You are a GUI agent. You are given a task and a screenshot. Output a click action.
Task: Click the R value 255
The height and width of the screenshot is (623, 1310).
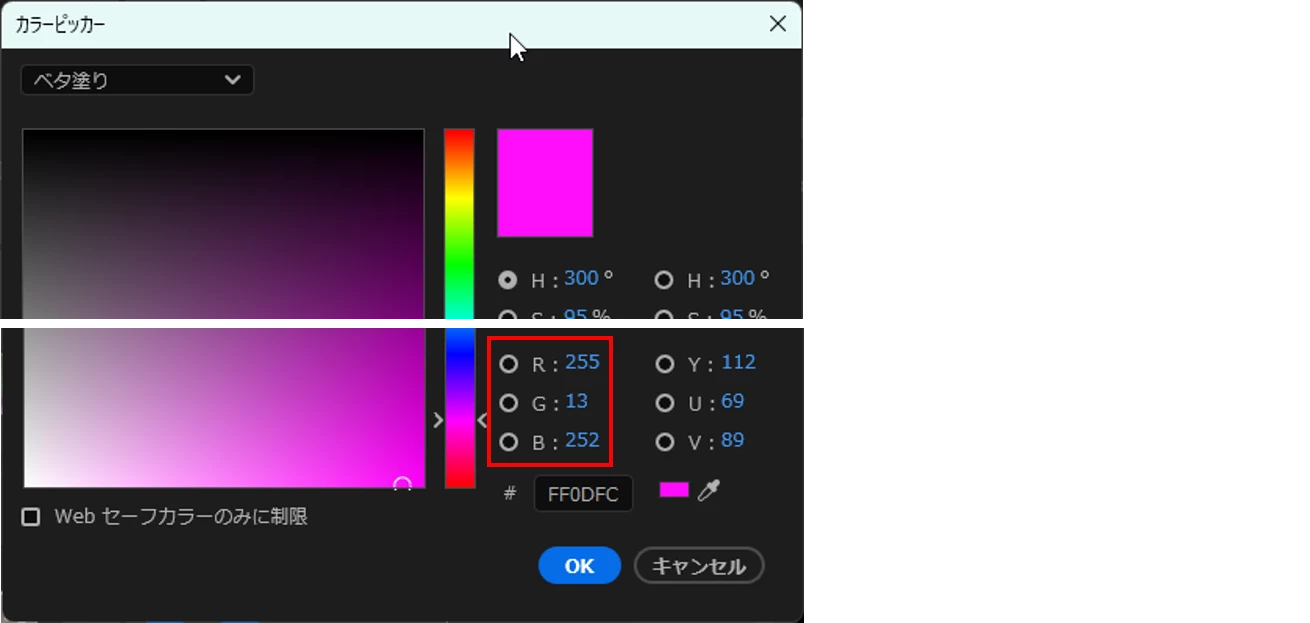pos(582,362)
